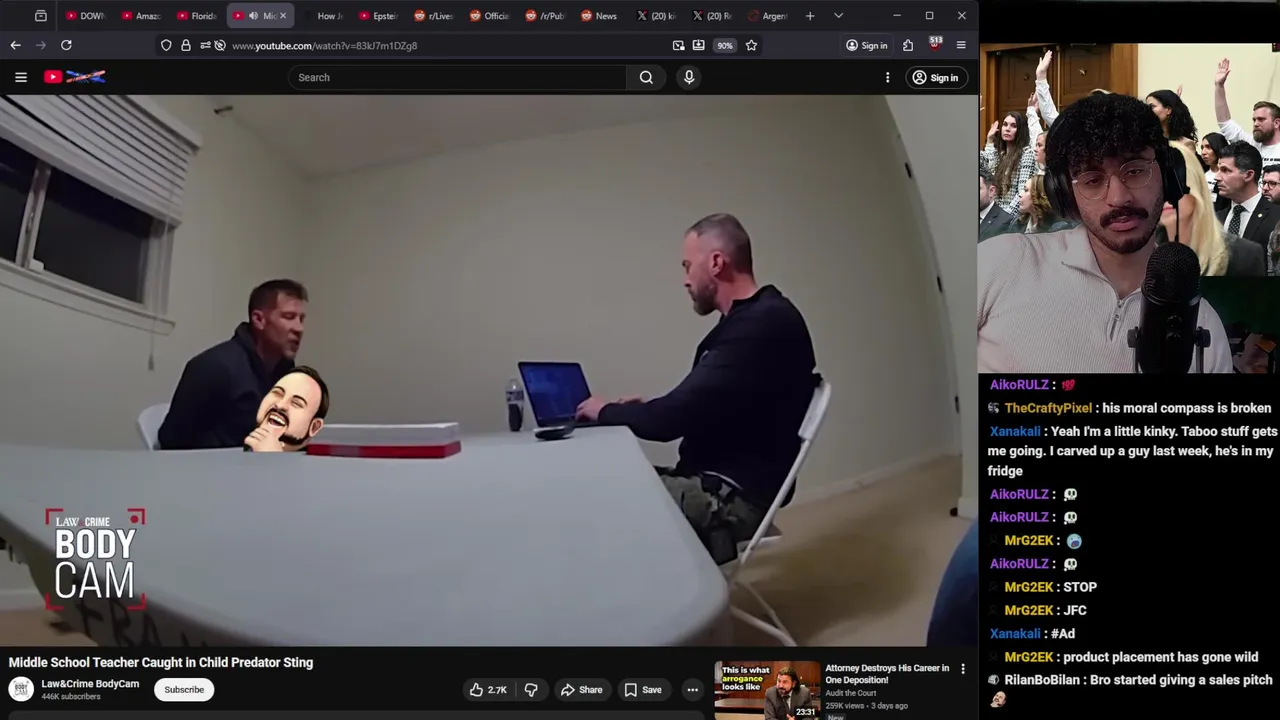Switch to the Epstein tab

[379, 16]
